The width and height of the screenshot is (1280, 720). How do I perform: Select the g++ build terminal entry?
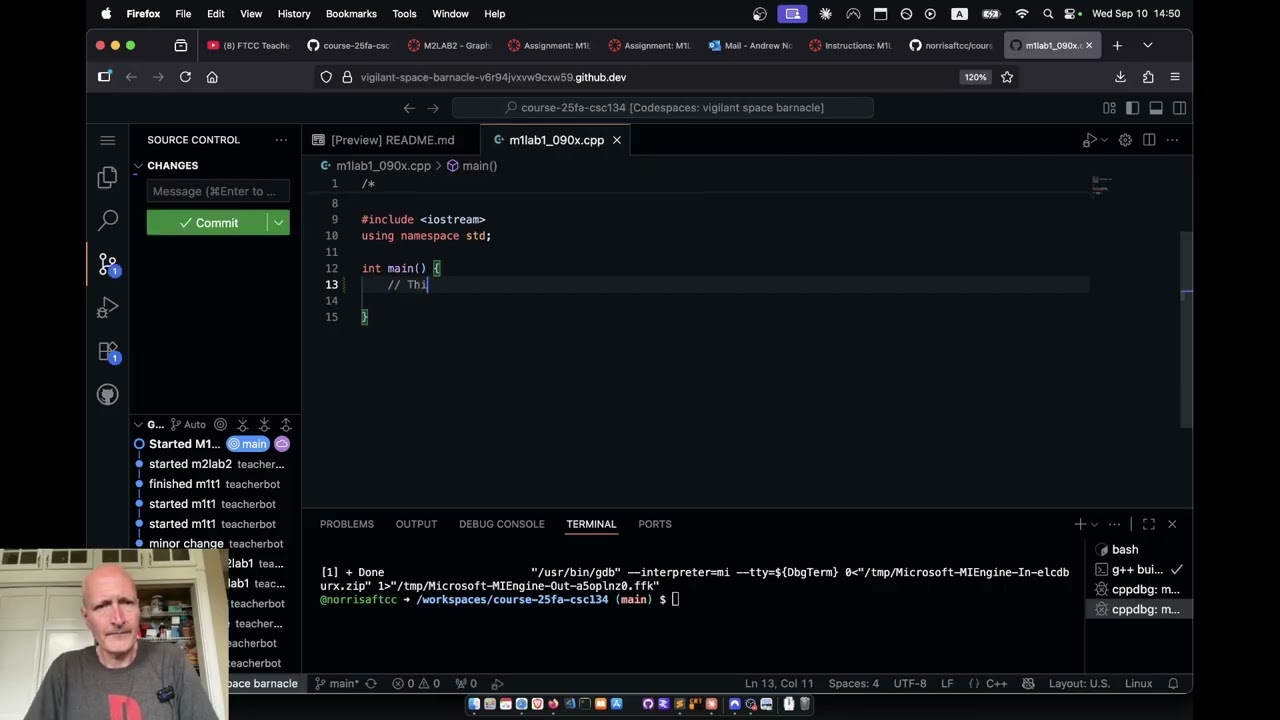point(1138,570)
